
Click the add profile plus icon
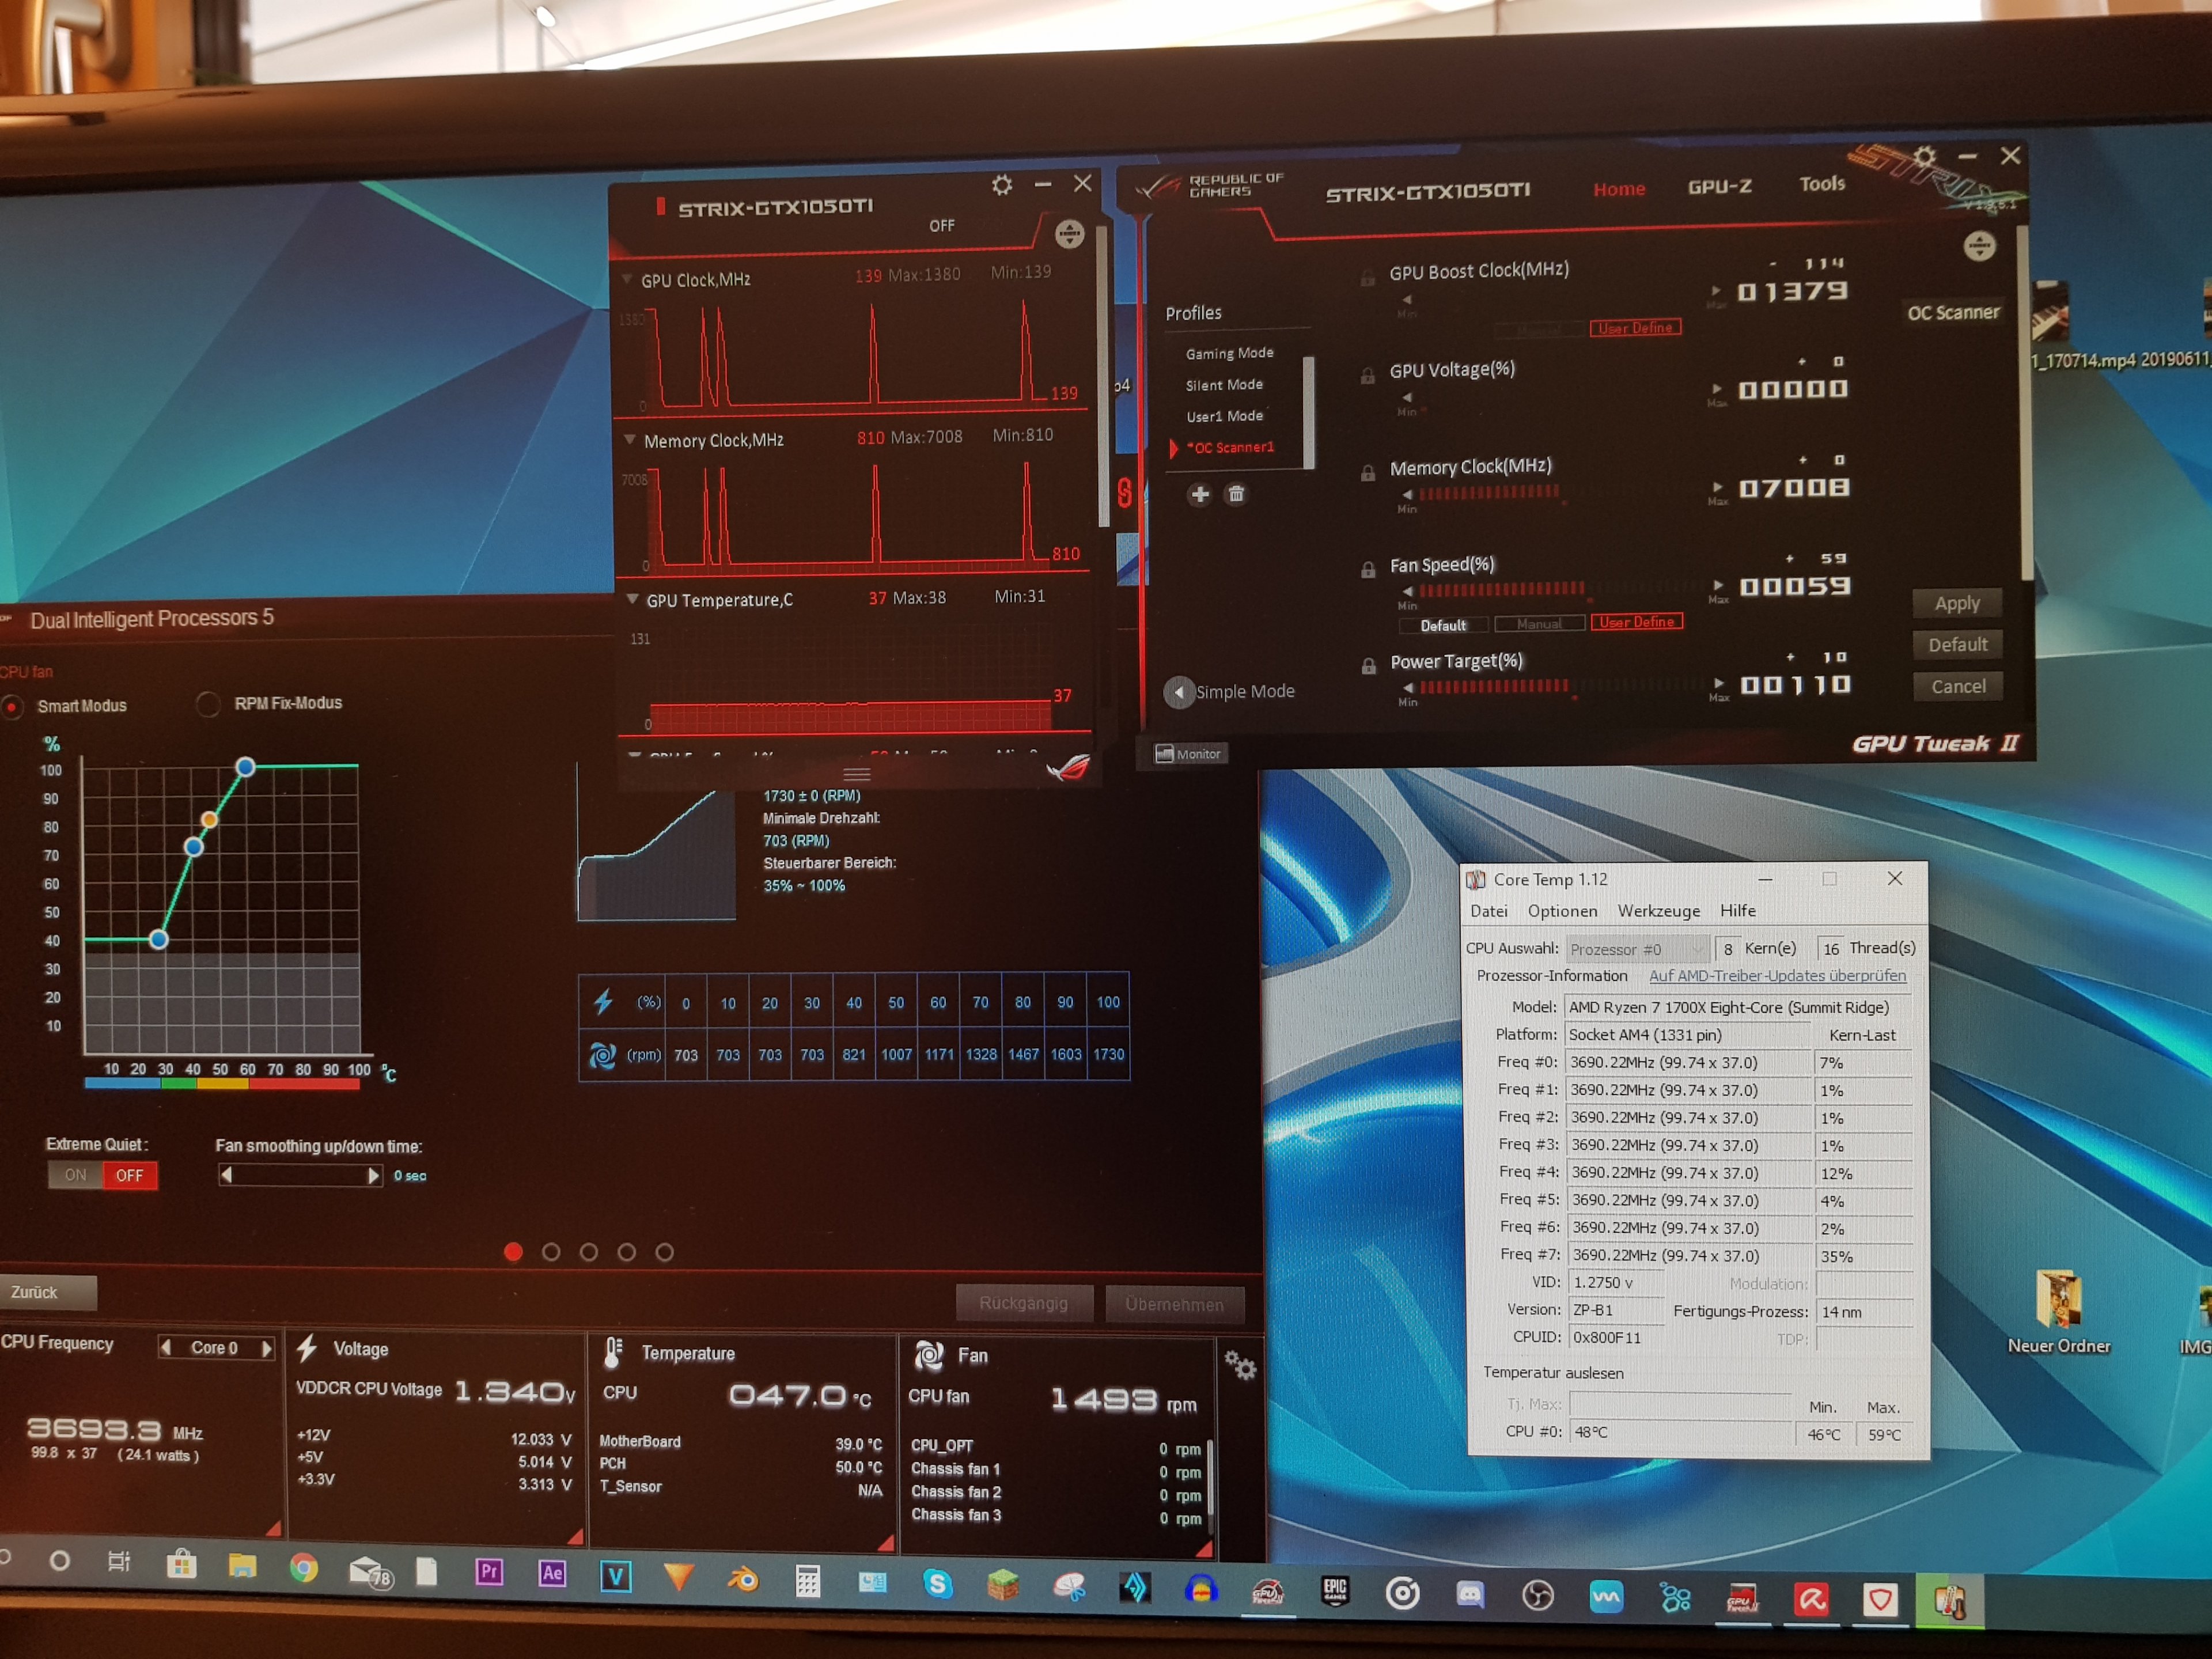1200,494
